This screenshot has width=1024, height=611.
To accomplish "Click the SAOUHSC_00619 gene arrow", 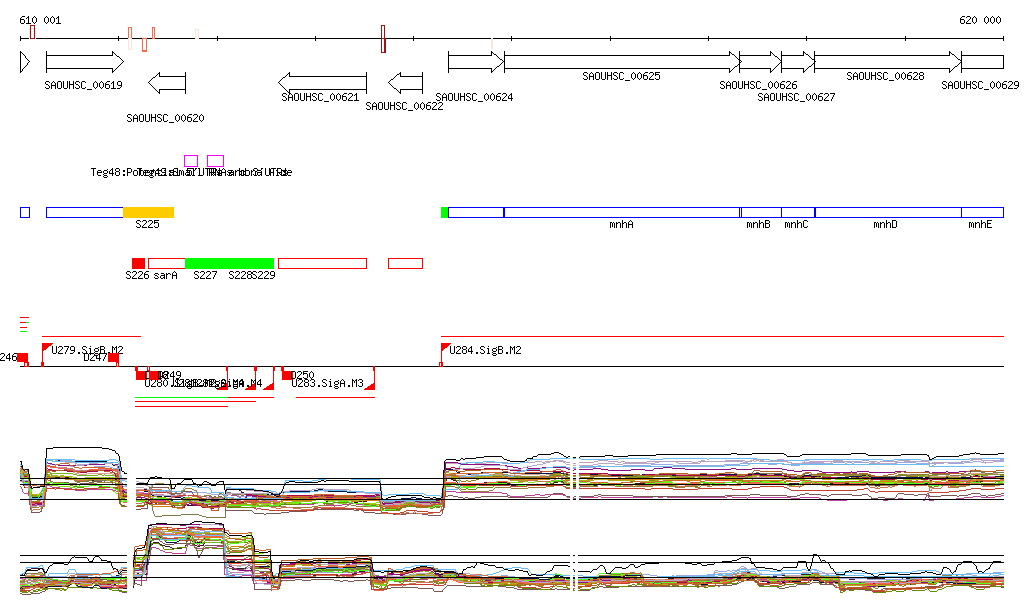I will coord(85,62).
